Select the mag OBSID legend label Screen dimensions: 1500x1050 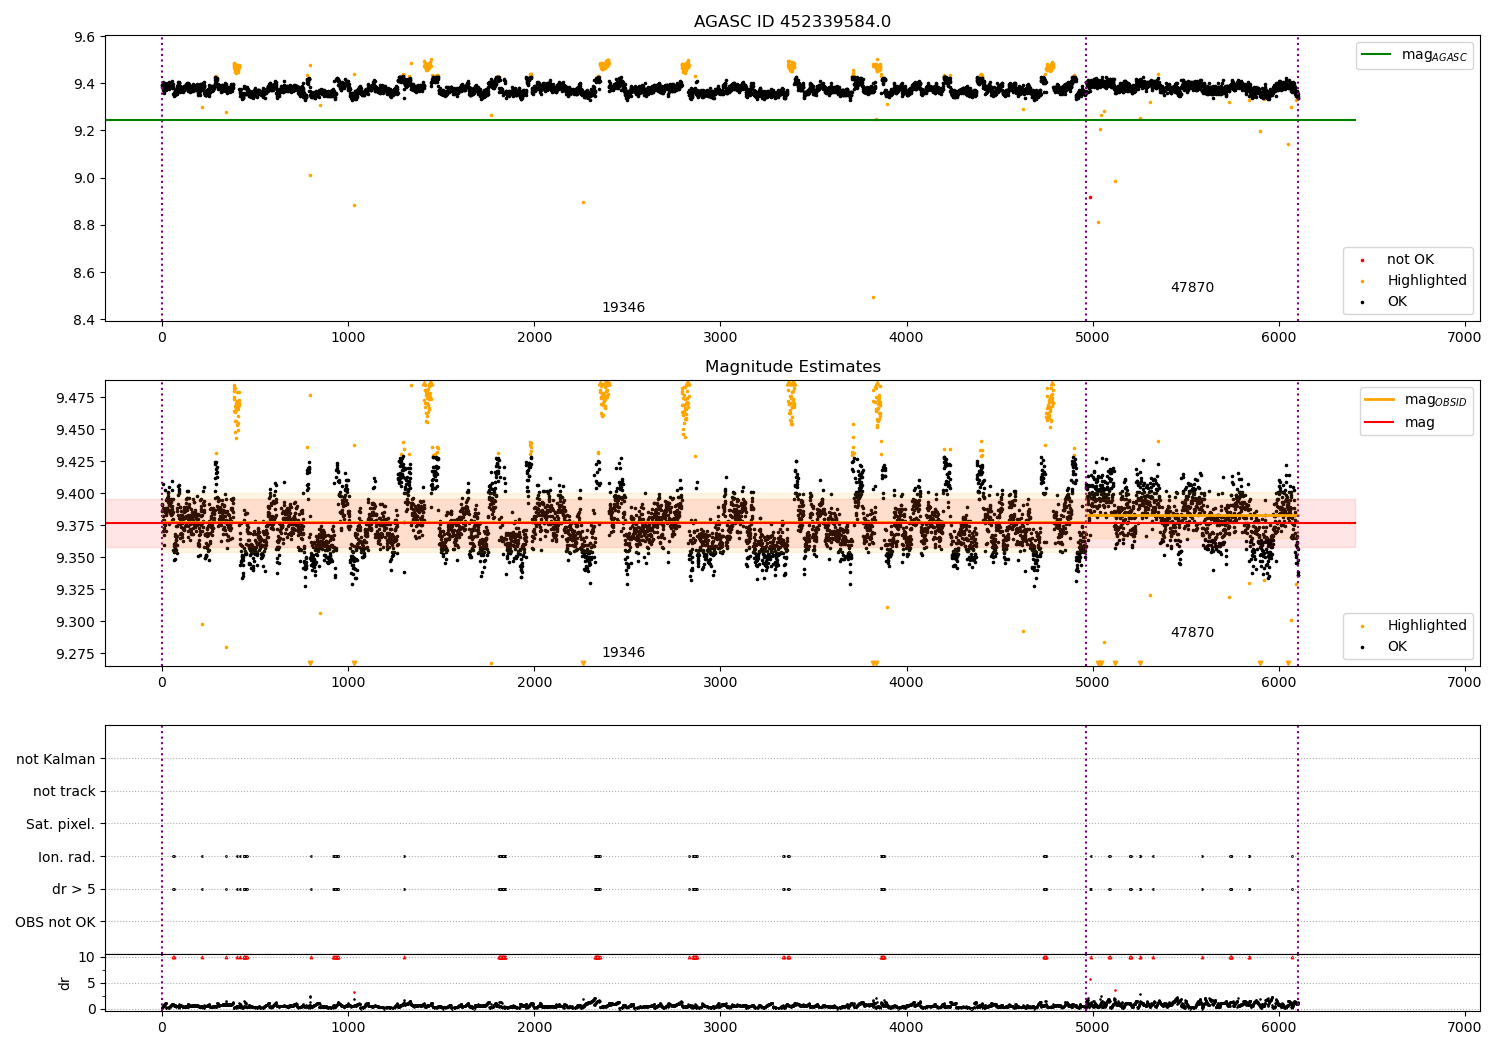click(x=1435, y=400)
